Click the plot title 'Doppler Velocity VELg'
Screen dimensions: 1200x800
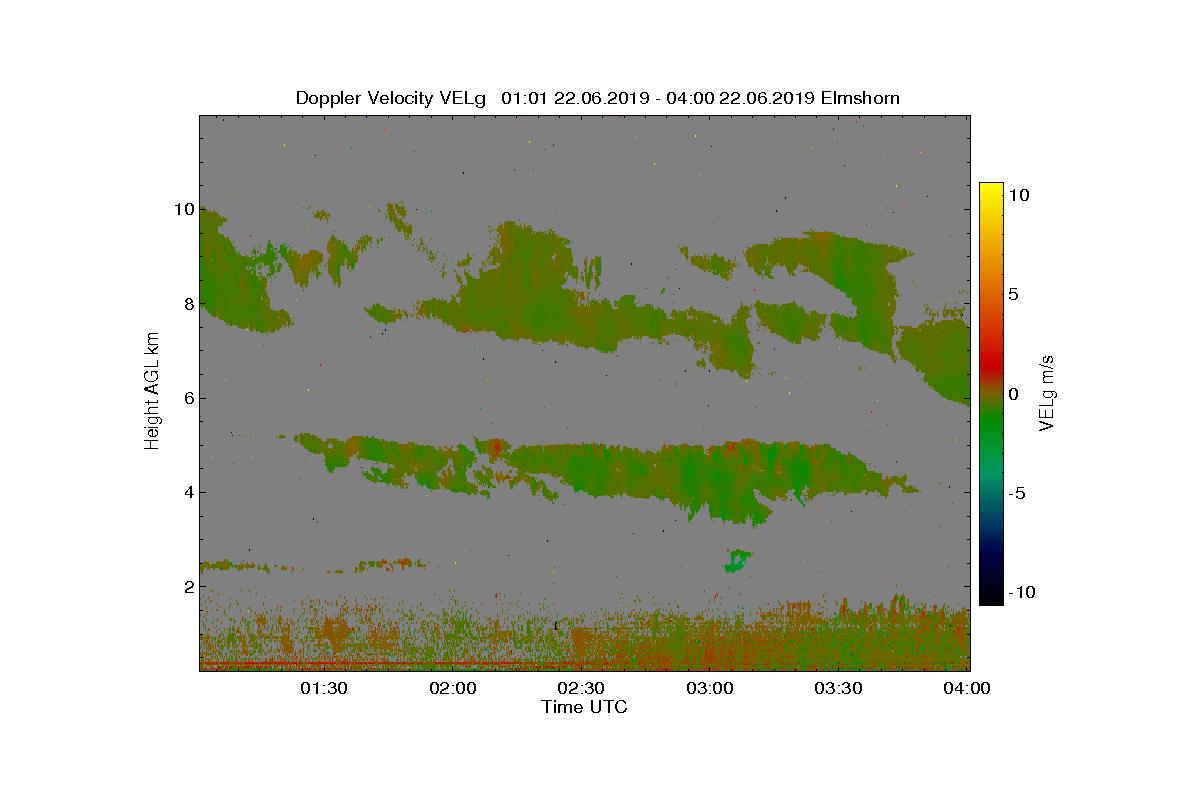tap(391, 98)
